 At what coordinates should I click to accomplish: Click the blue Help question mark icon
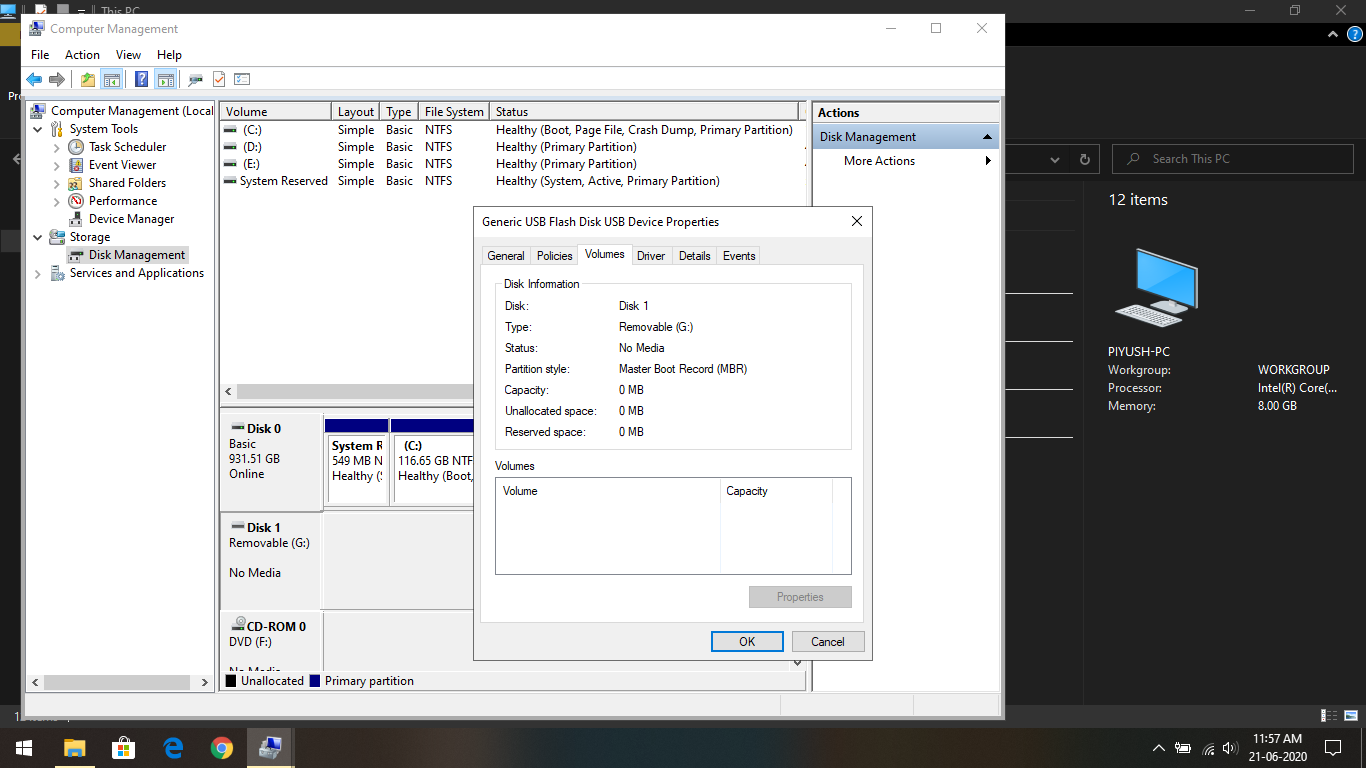(142, 80)
